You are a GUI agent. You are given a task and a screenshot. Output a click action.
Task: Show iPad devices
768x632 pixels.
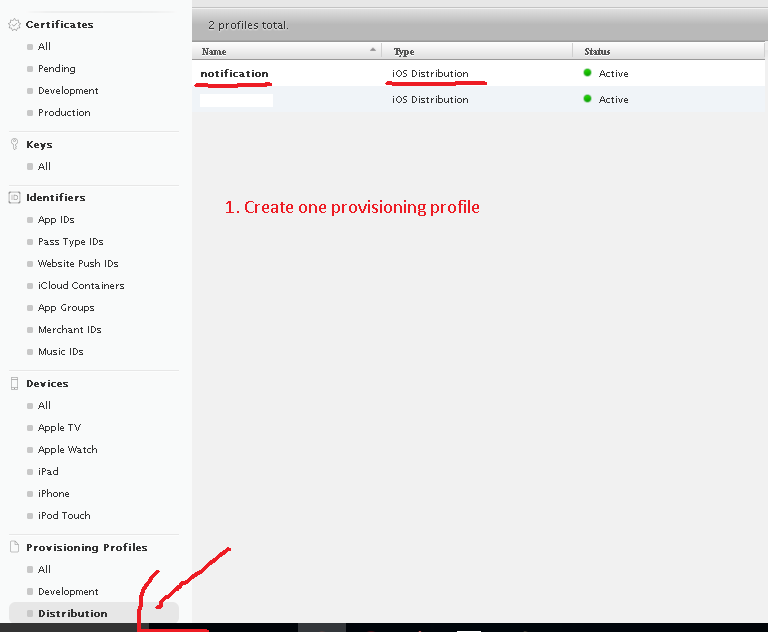[x=48, y=472]
